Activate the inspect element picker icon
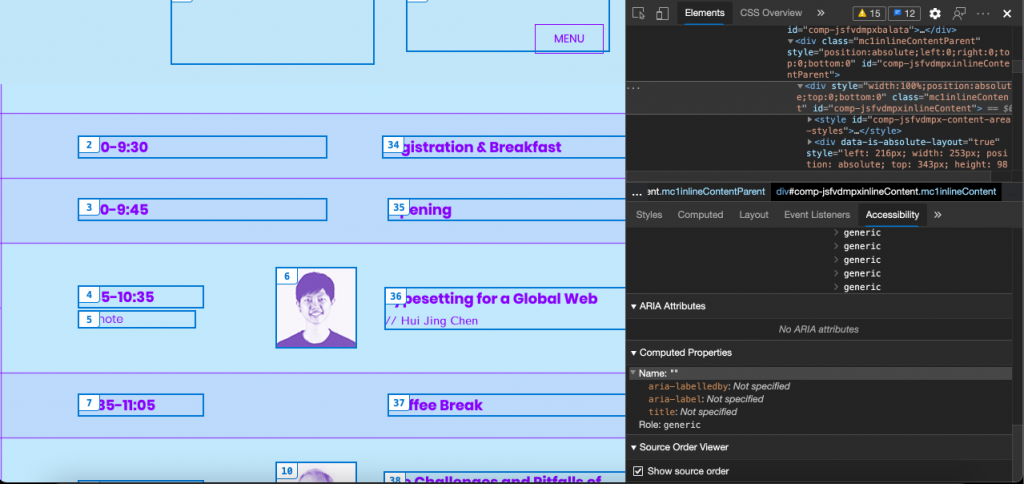The height and width of the screenshot is (484, 1024). point(639,14)
